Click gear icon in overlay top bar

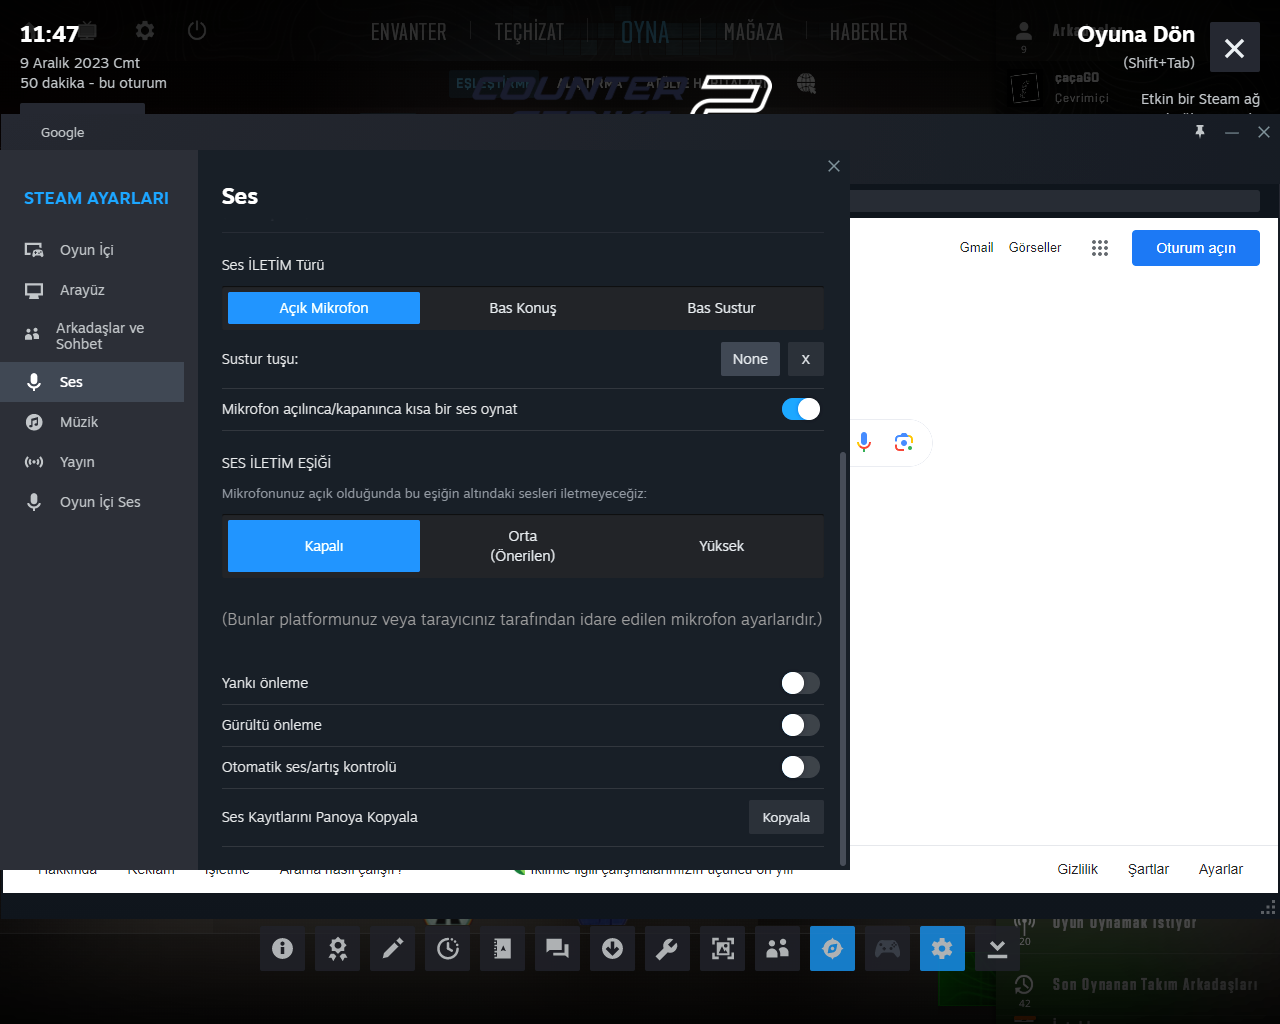coord(145,30)
